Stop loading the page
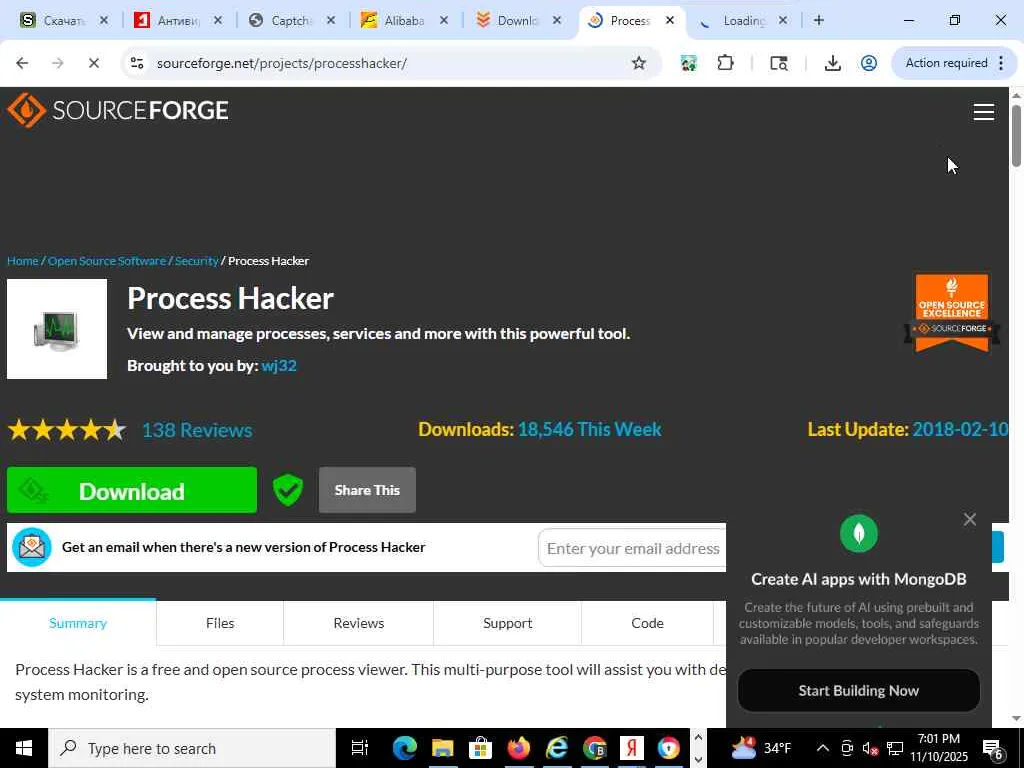1024x768 pixels. point(93,63)
